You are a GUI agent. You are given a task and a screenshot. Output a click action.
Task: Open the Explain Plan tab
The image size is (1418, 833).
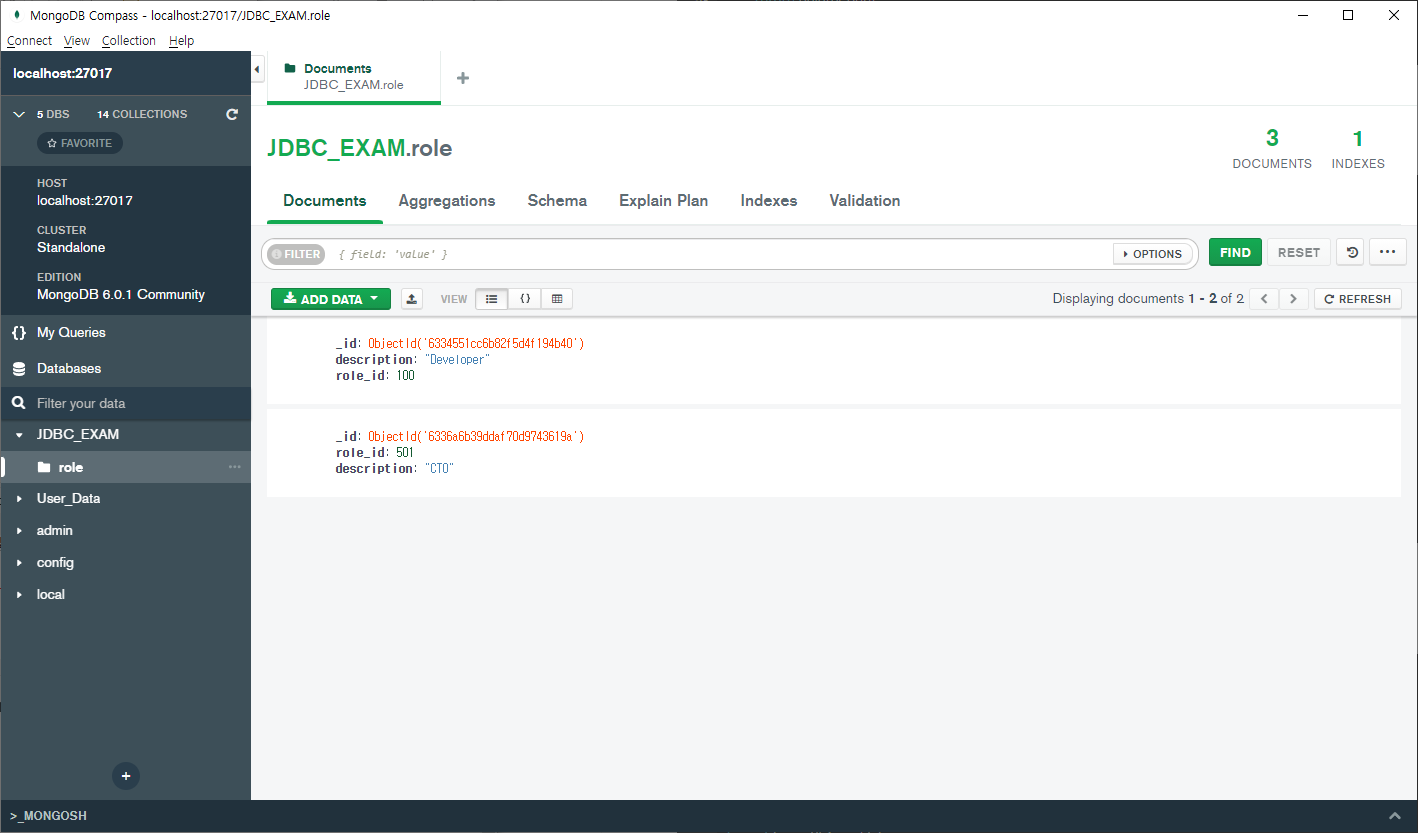click(664, 201)
